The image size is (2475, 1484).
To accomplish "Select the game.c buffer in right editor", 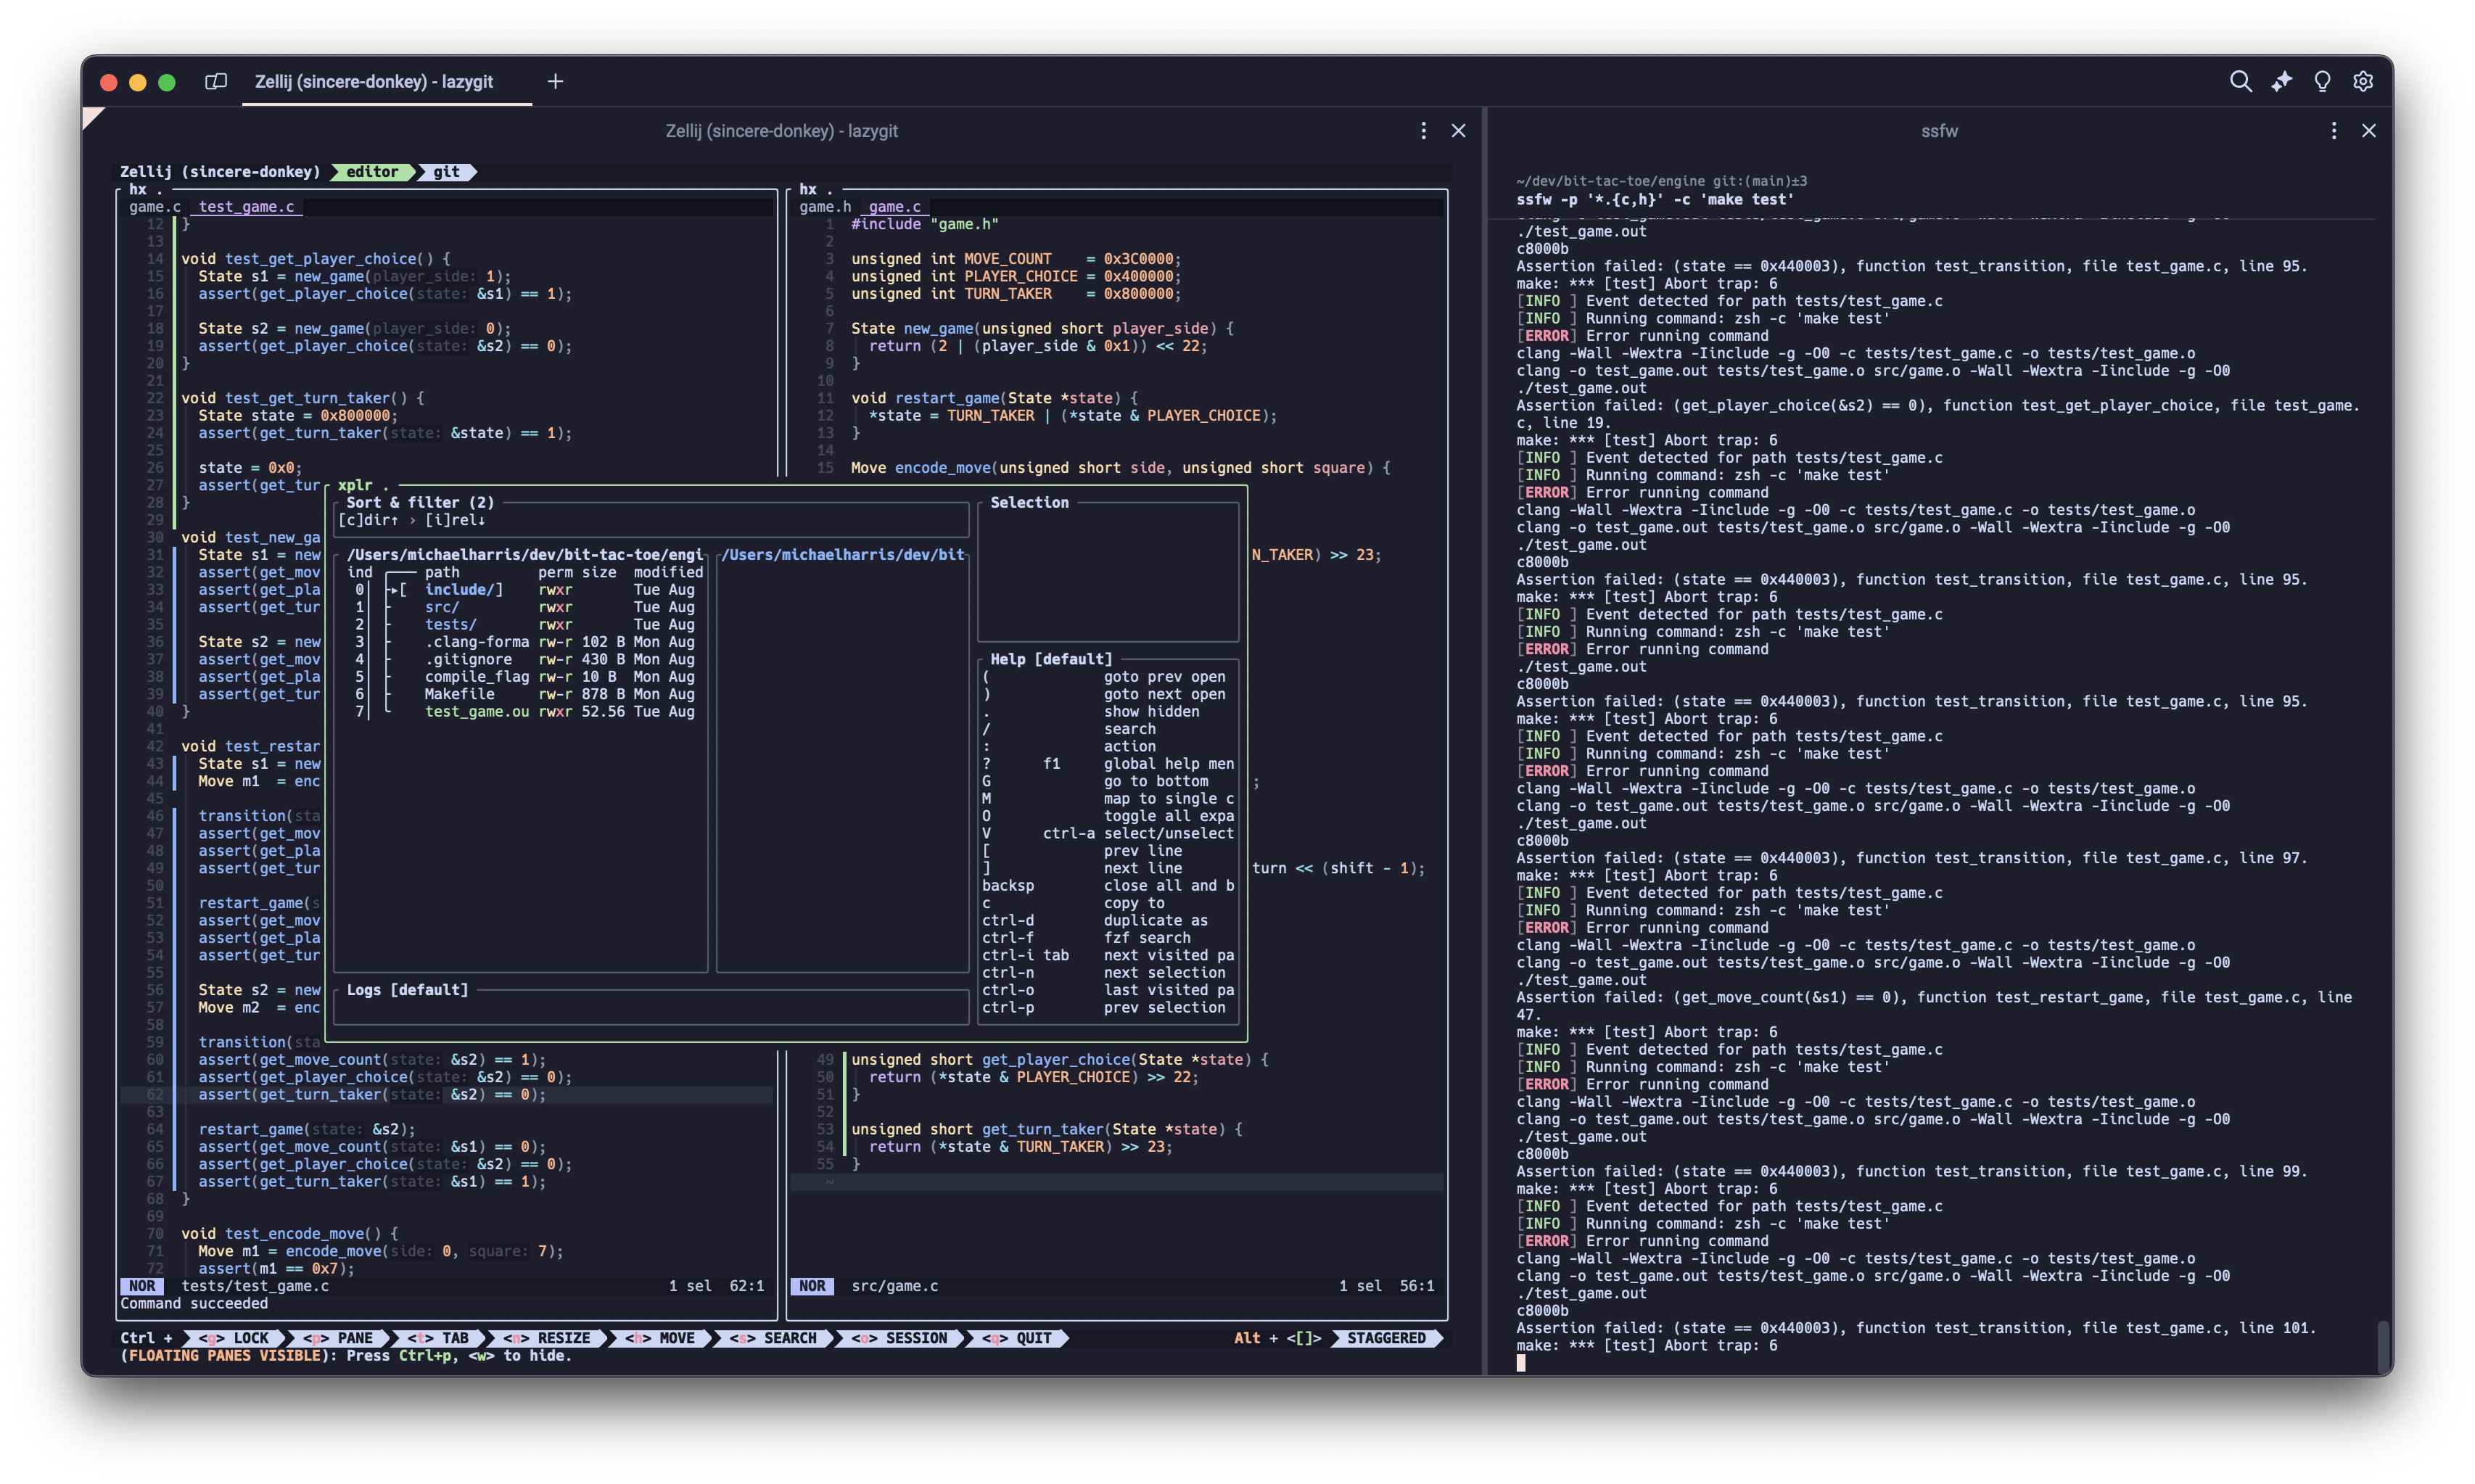I will coord(894,207).
